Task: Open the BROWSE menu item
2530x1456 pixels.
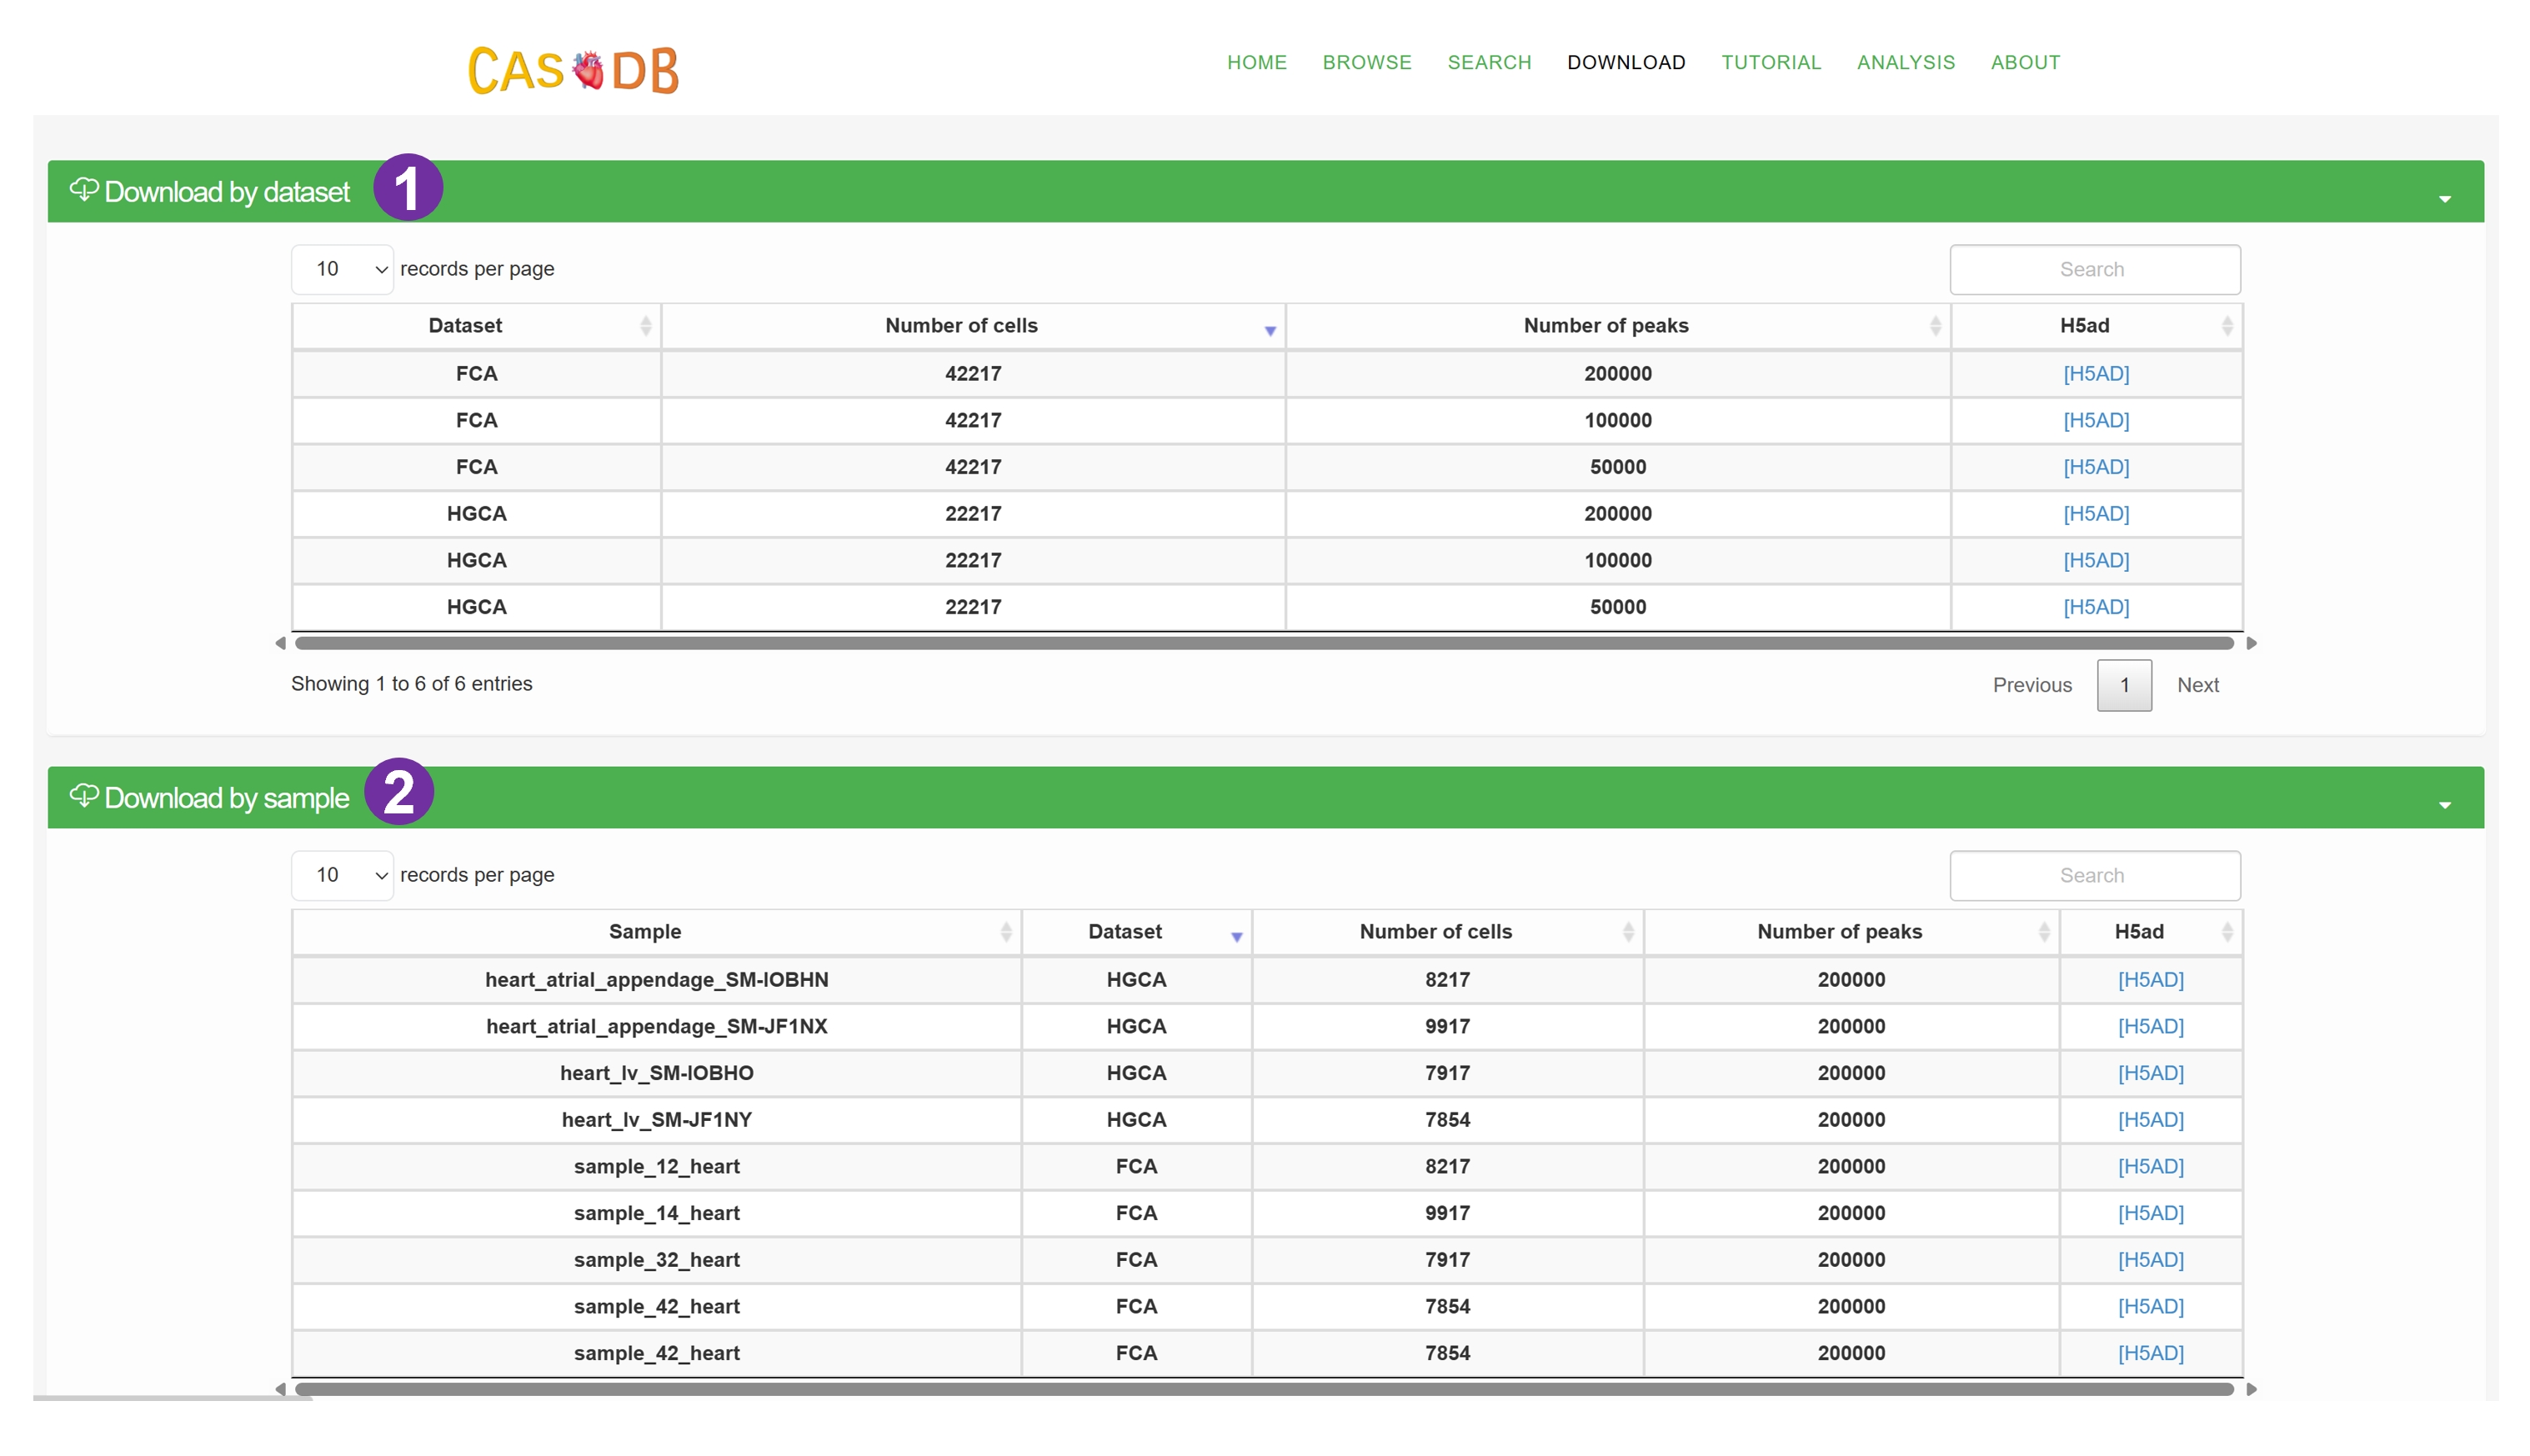Action: [1366, 62]
